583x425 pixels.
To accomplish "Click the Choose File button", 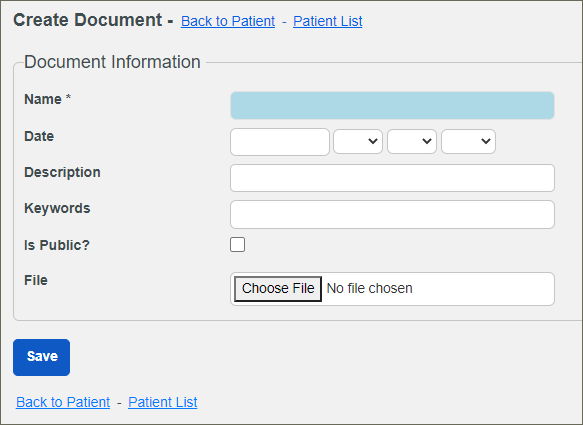I will (x=278, y=289).
